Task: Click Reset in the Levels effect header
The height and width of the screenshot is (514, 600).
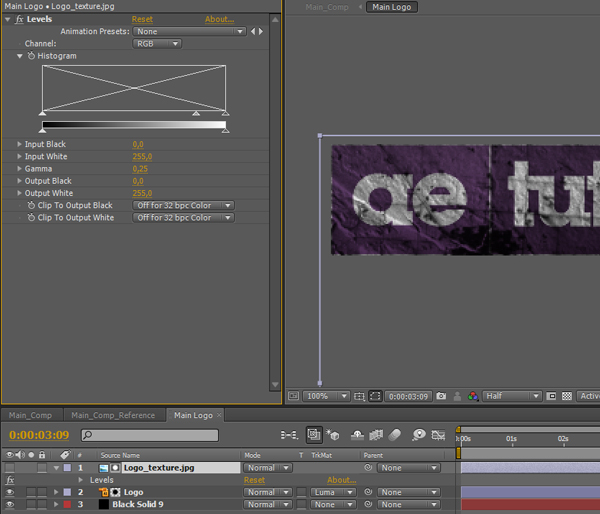Action: click(x=142, y=19)
